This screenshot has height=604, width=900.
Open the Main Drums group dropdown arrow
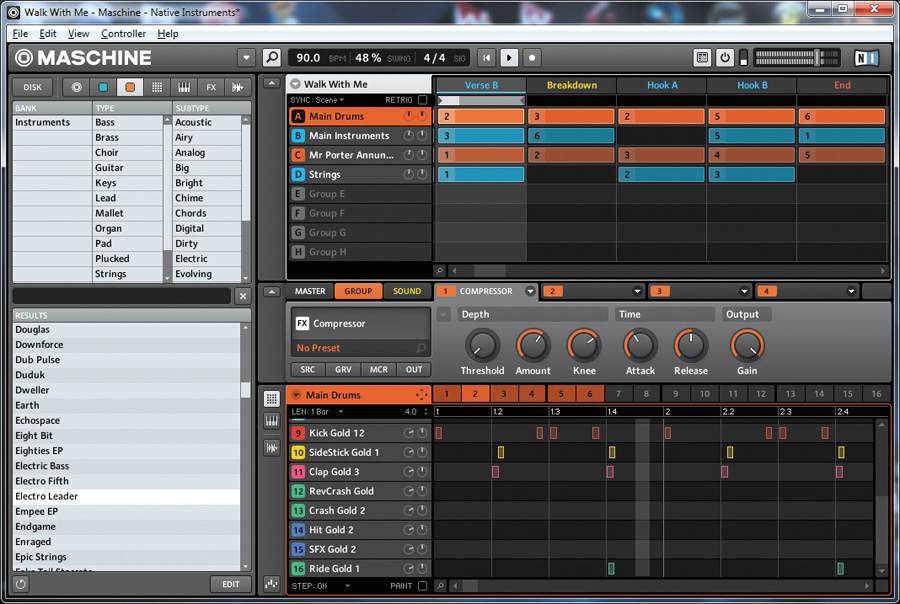tap(297, 395)
